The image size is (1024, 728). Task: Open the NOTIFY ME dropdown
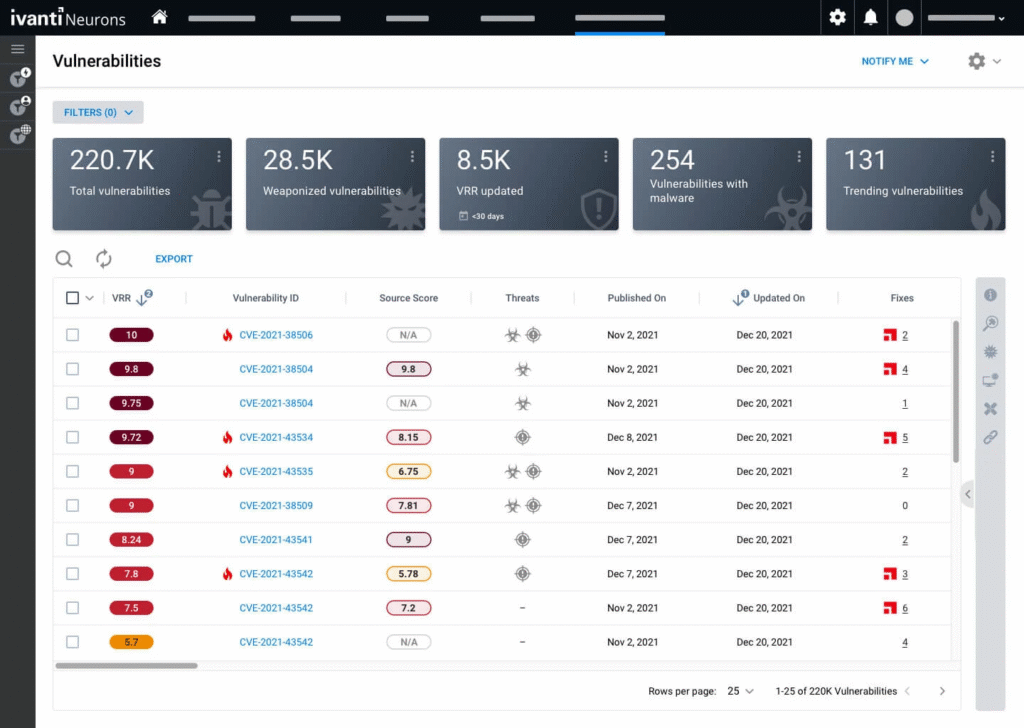point(895,61)
